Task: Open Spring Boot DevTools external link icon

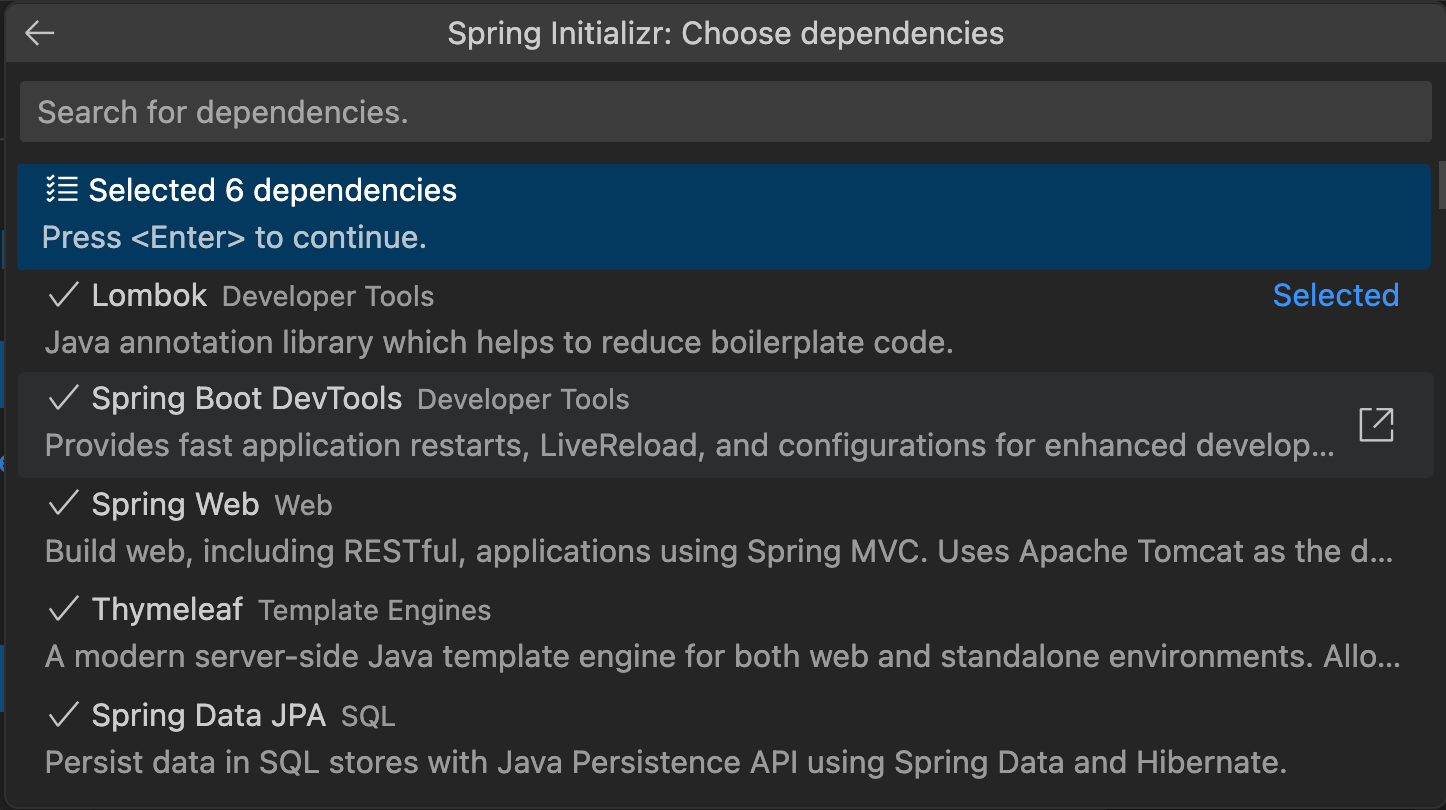Action: 1376,425
